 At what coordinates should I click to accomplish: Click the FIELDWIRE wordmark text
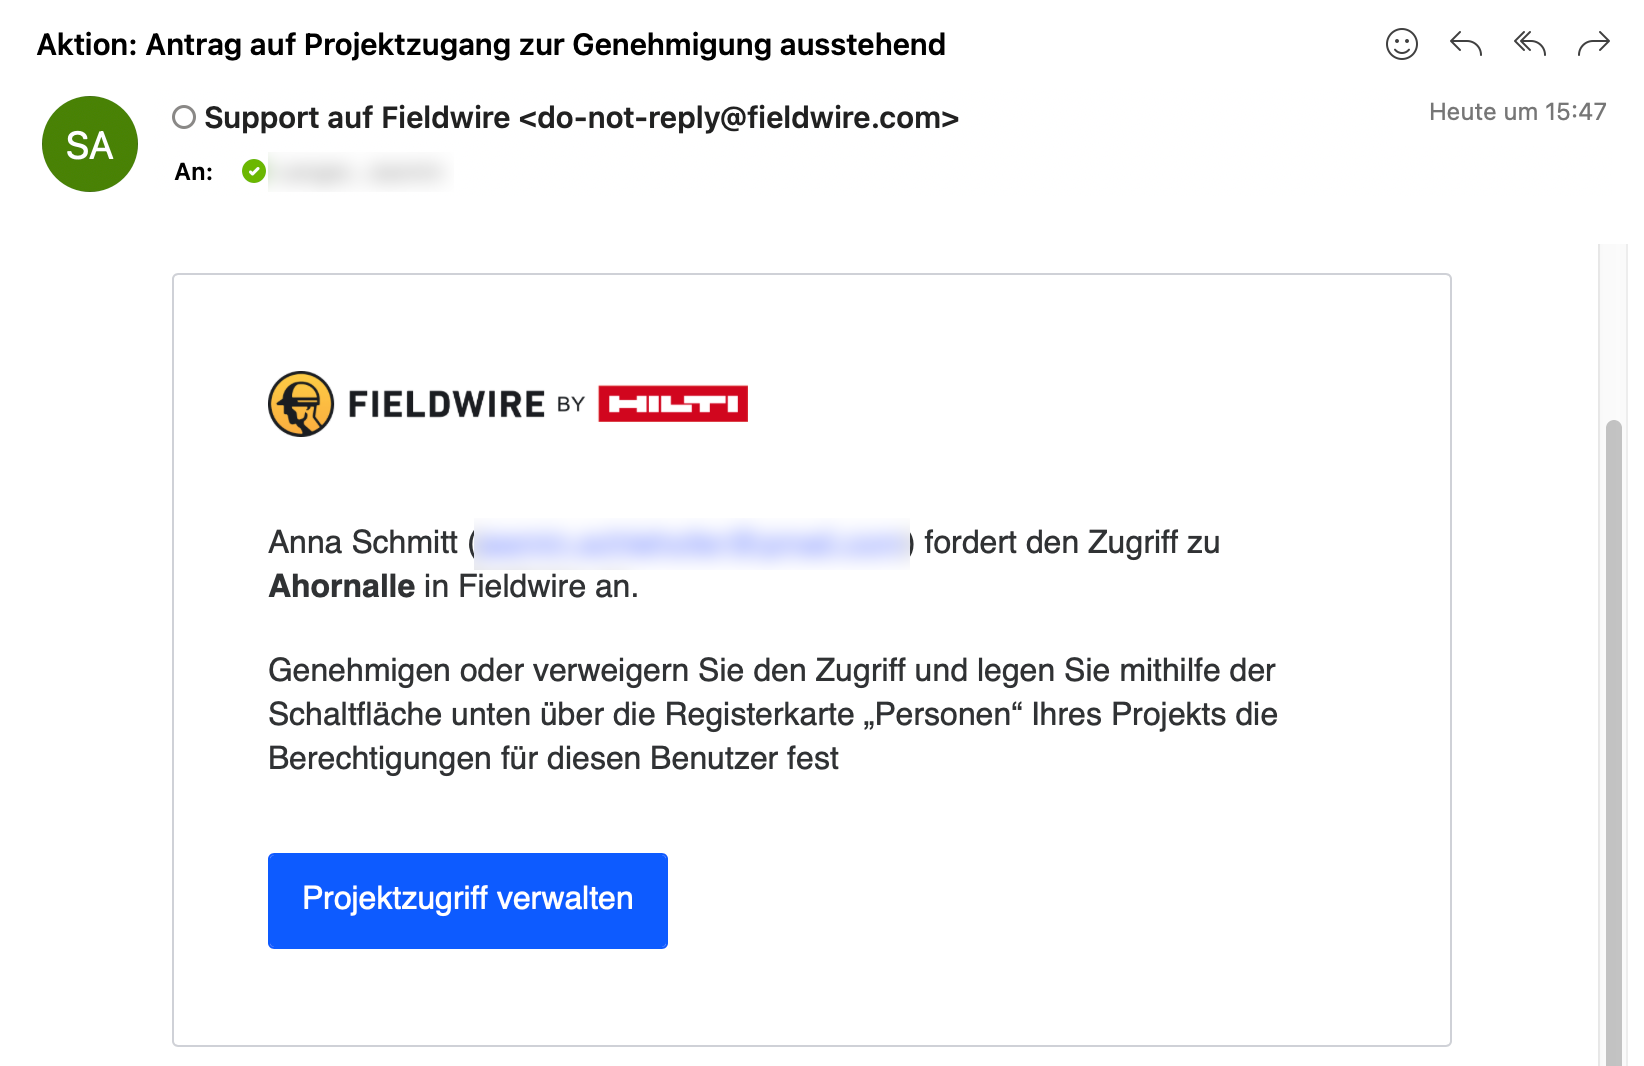click(x=446, y=405)
